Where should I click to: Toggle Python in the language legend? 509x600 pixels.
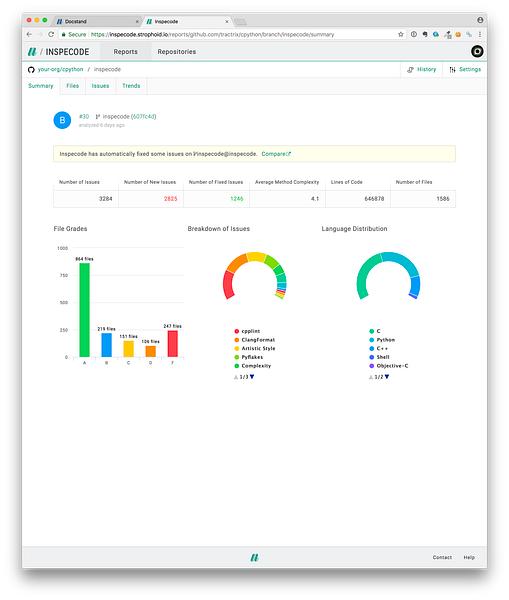pyautogui.click(x=382, y=340)
